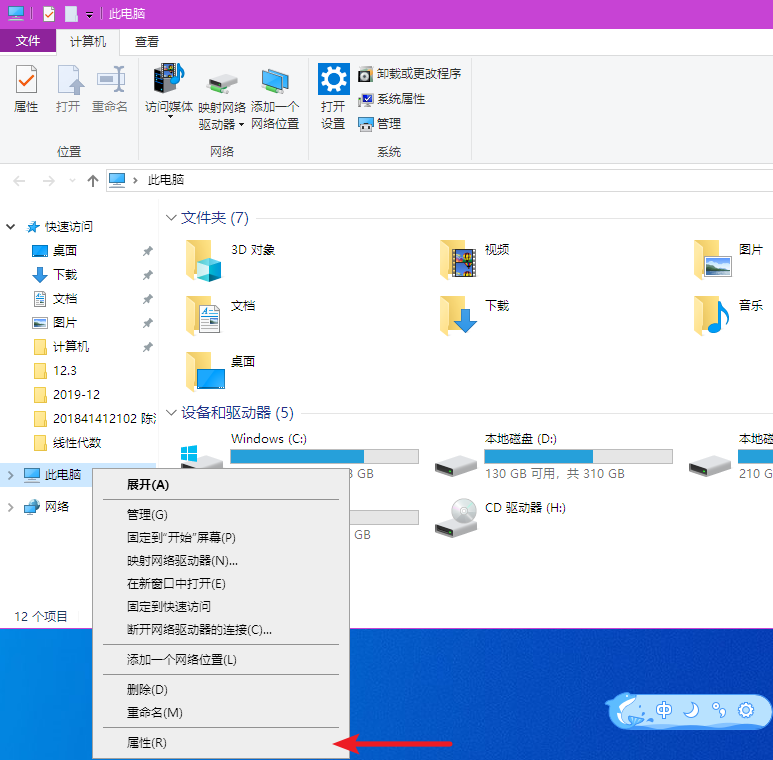Collapse the Quick access (快速访问) tree node
Image resolution: width=773 pixels, height=760 pixels.
click(x=10, y=227)
